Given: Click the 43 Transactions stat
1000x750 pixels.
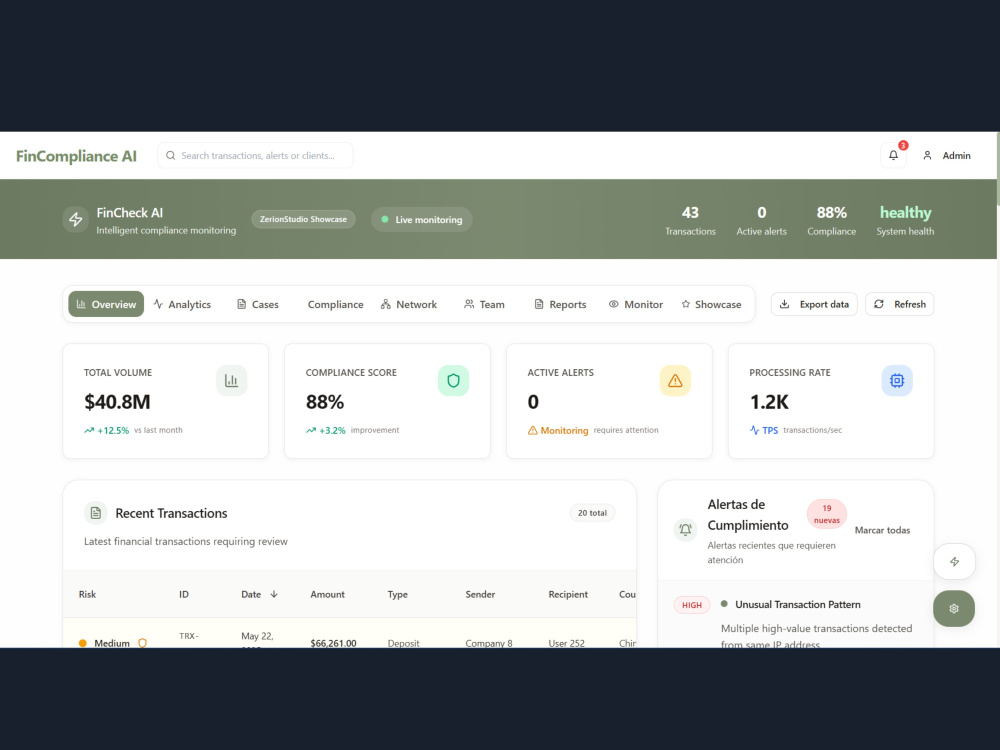Looking at the screenshot, I should (x=690, y=220).
